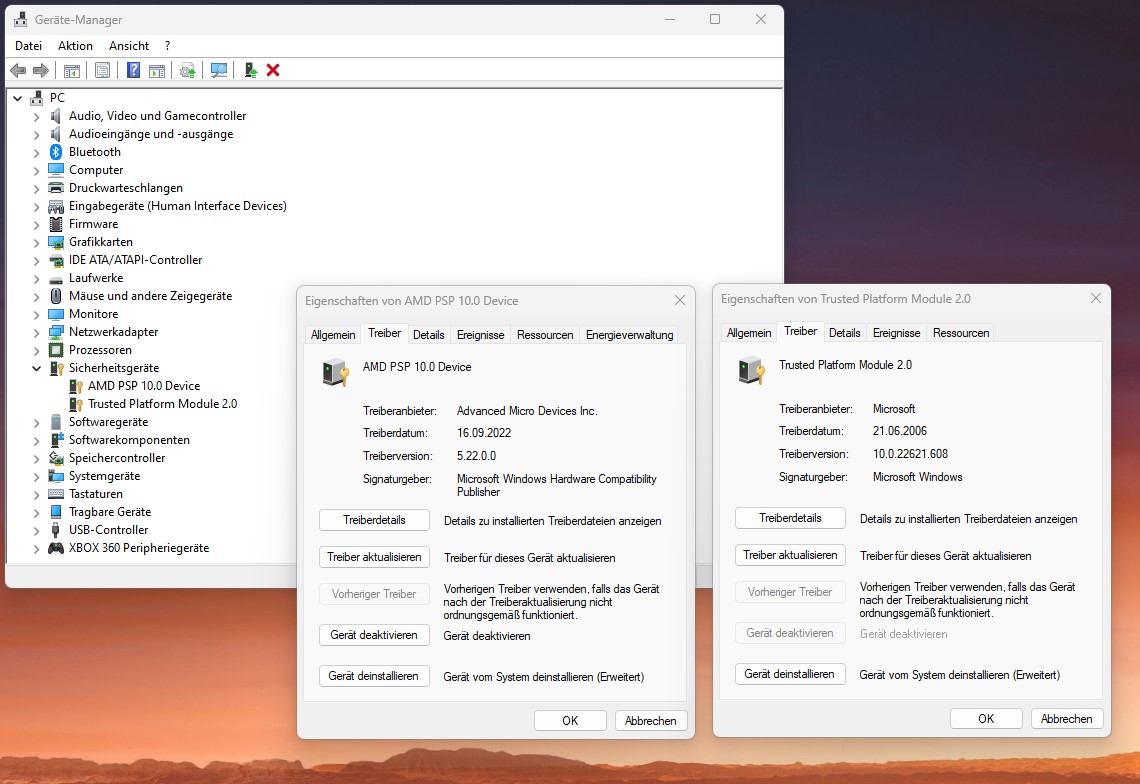Click the gear page with green arrow icon
Screen dimensions: 1140x784
(188, 71)
